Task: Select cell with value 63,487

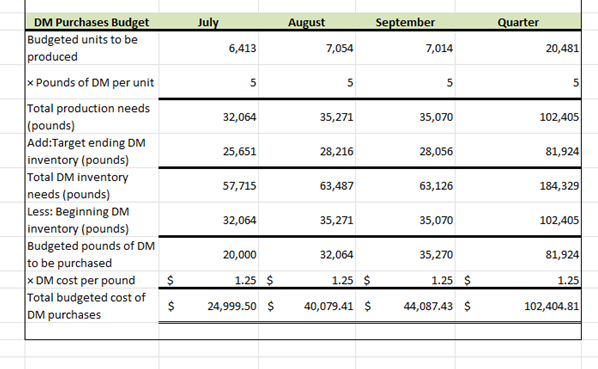Action: coord(307,185)
